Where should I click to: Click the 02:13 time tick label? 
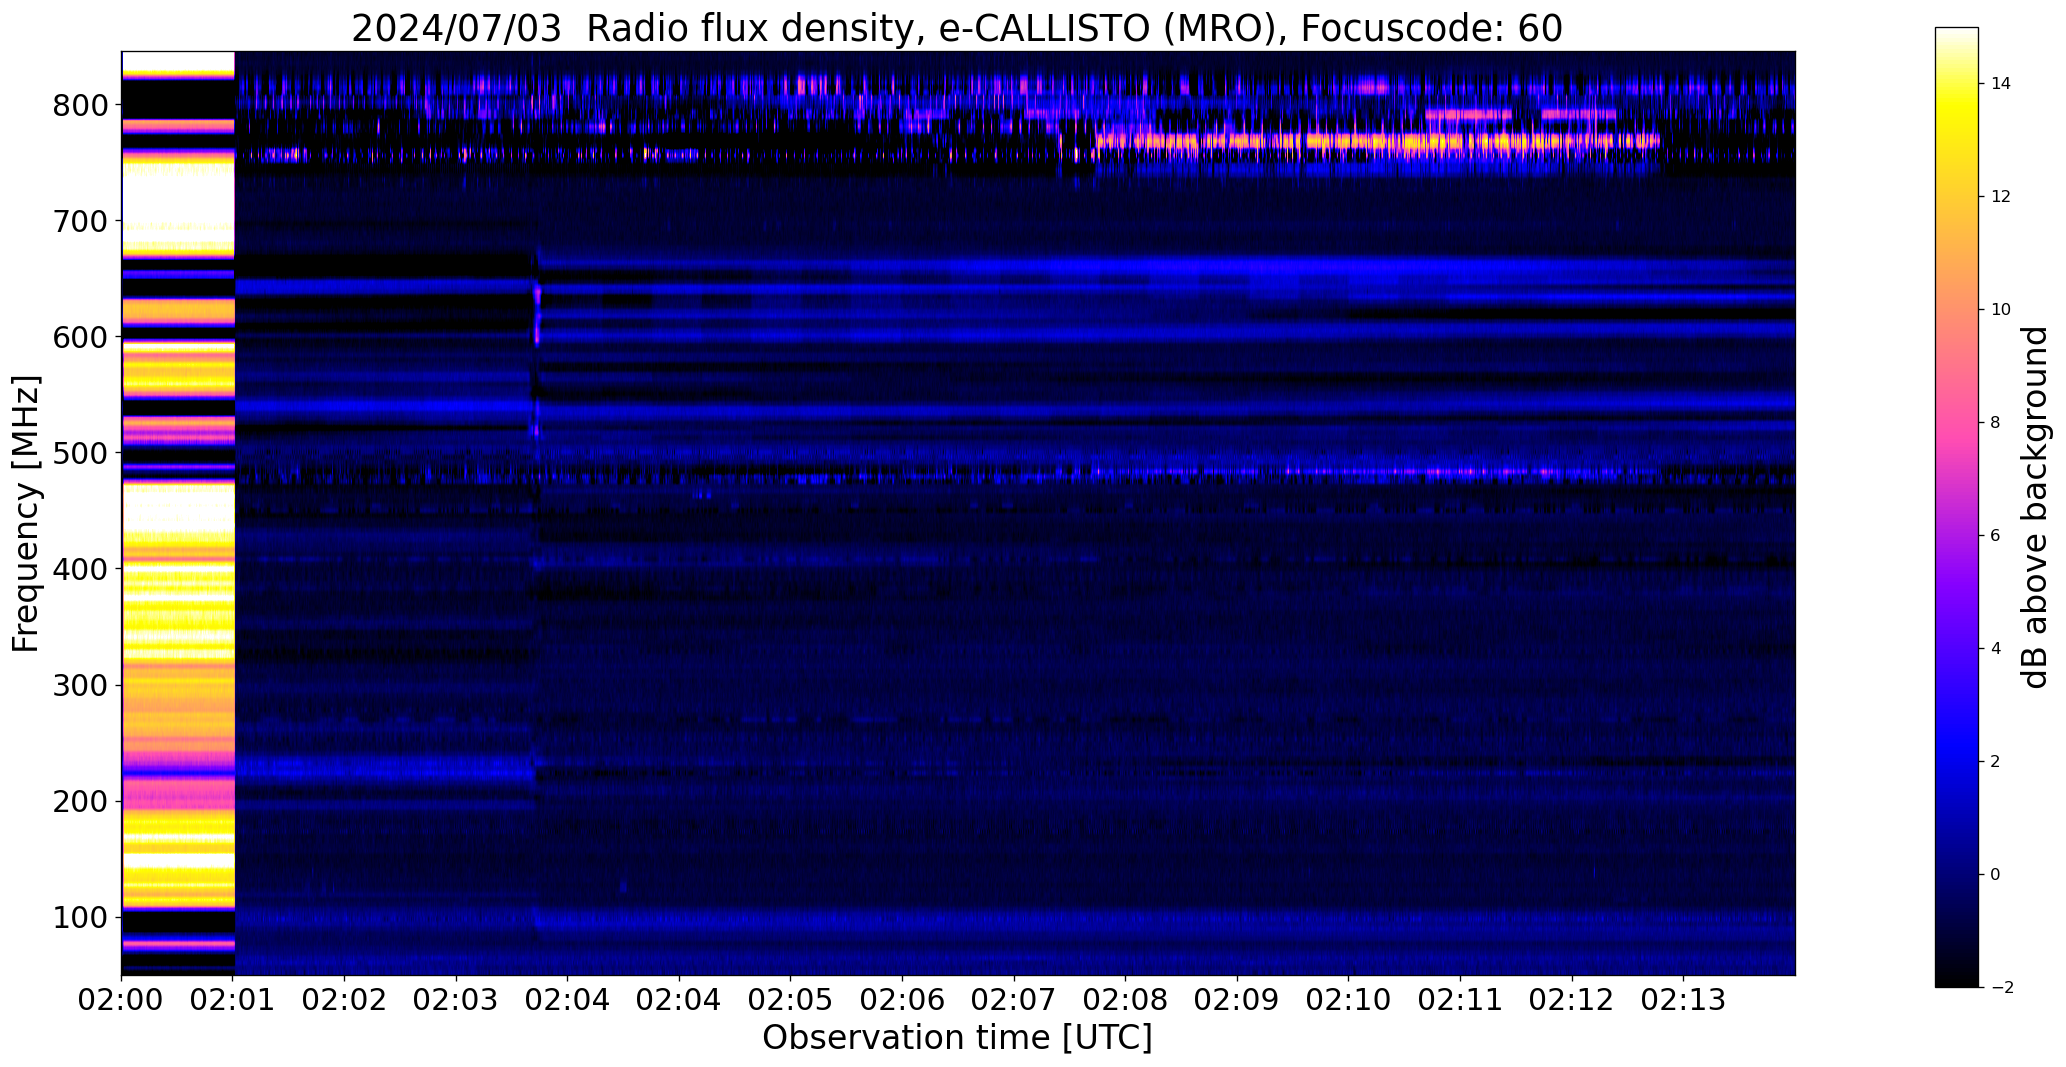click(1683, 1000)
